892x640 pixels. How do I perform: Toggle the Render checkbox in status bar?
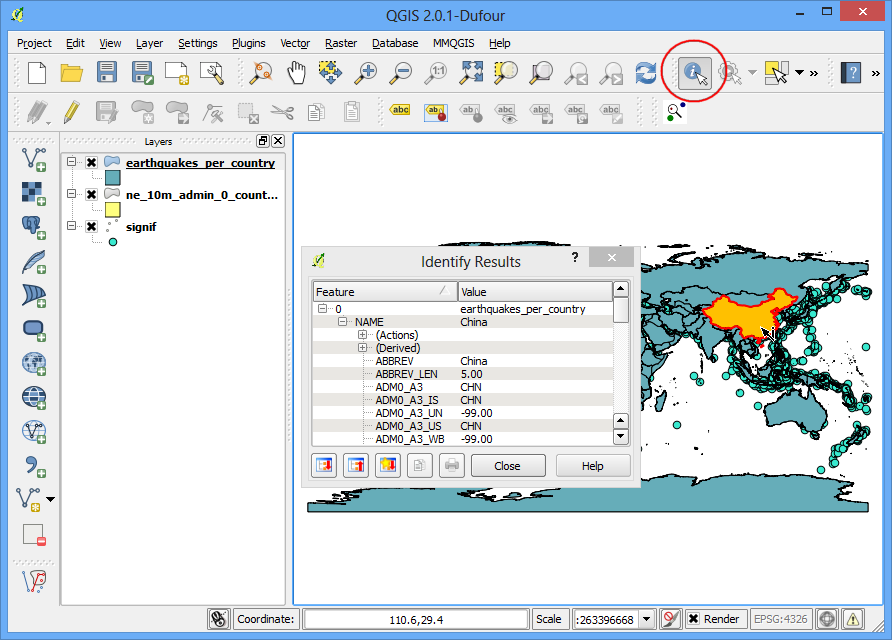pyautogui.click(x=693, y=618)
